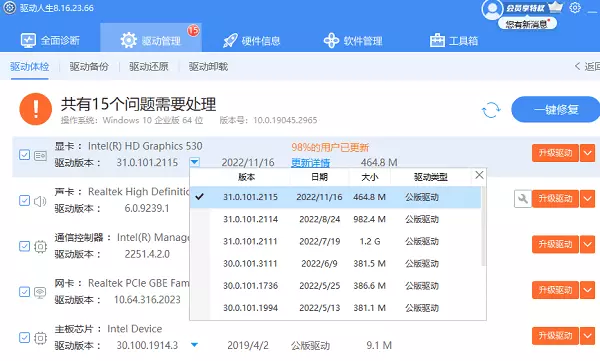Click 升级驱动 for the 通信控制器 row
This screenshot has width=600, height=361.
(x=555, y=244)
